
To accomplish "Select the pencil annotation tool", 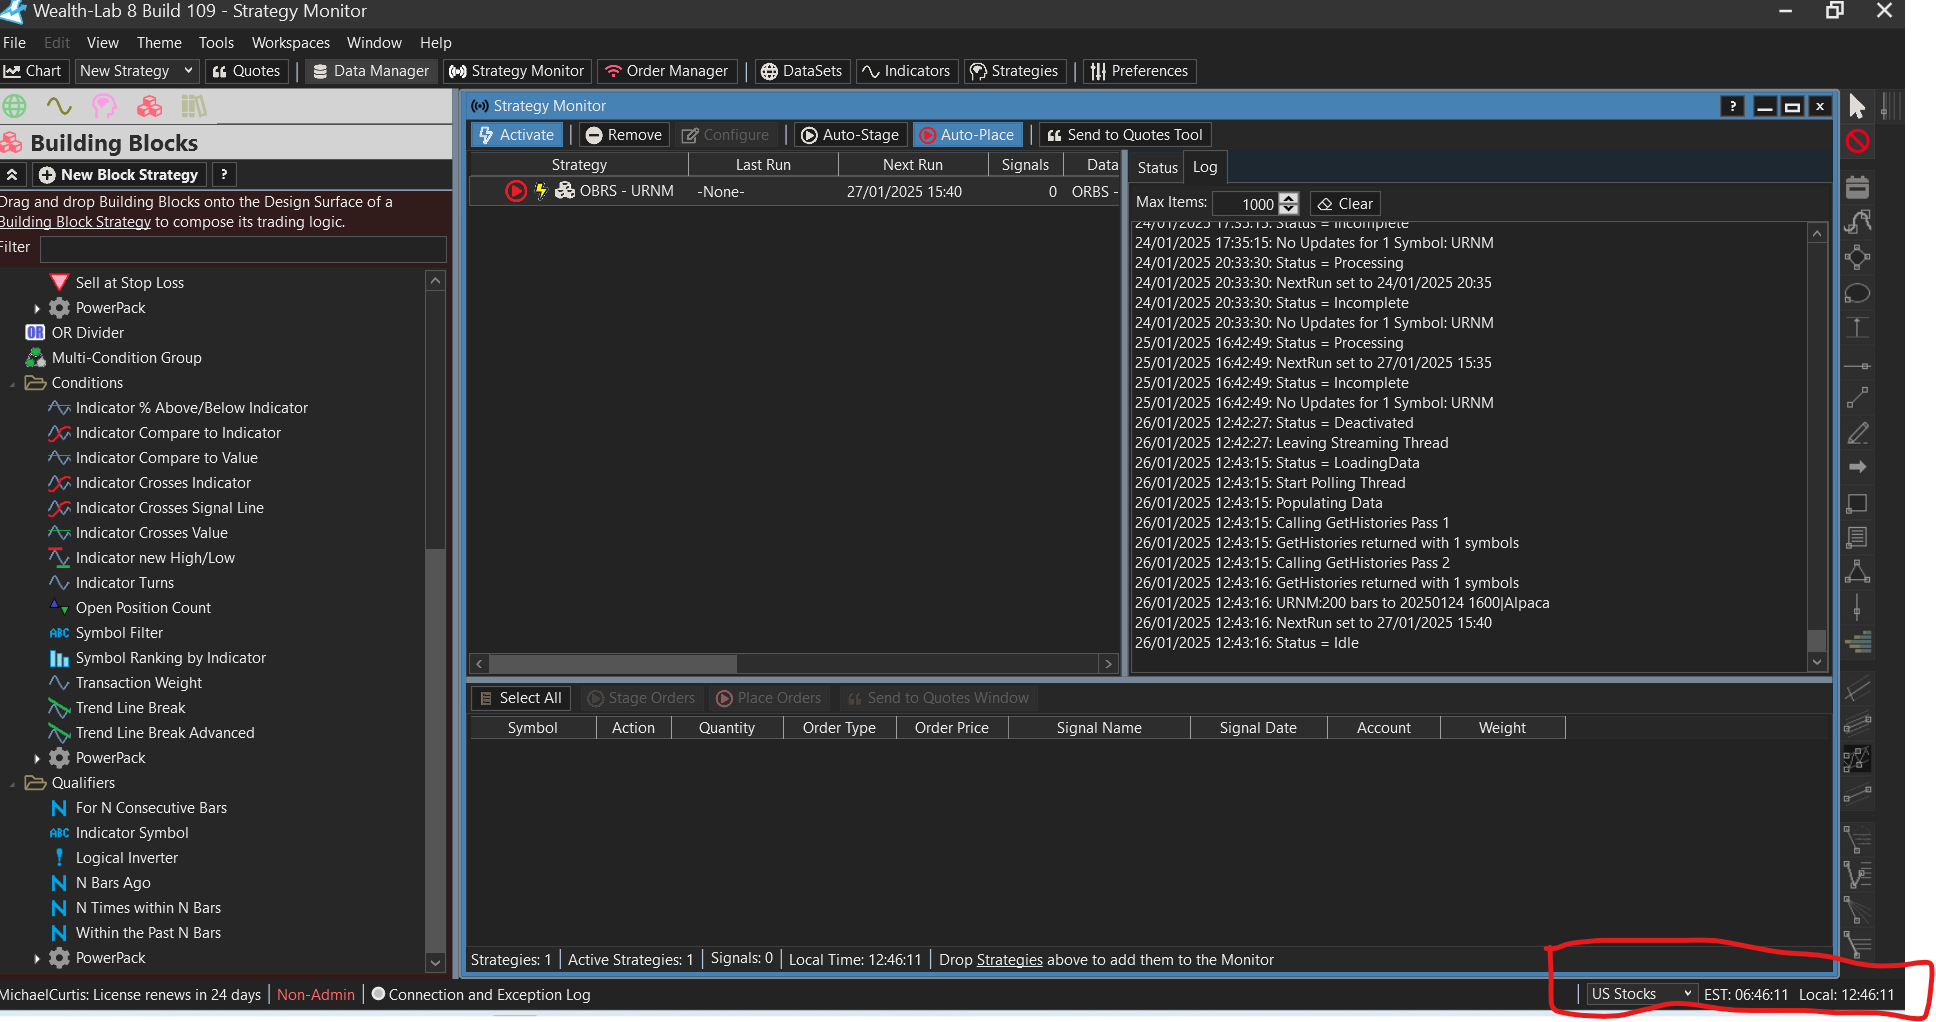I will click(1857, 433).
